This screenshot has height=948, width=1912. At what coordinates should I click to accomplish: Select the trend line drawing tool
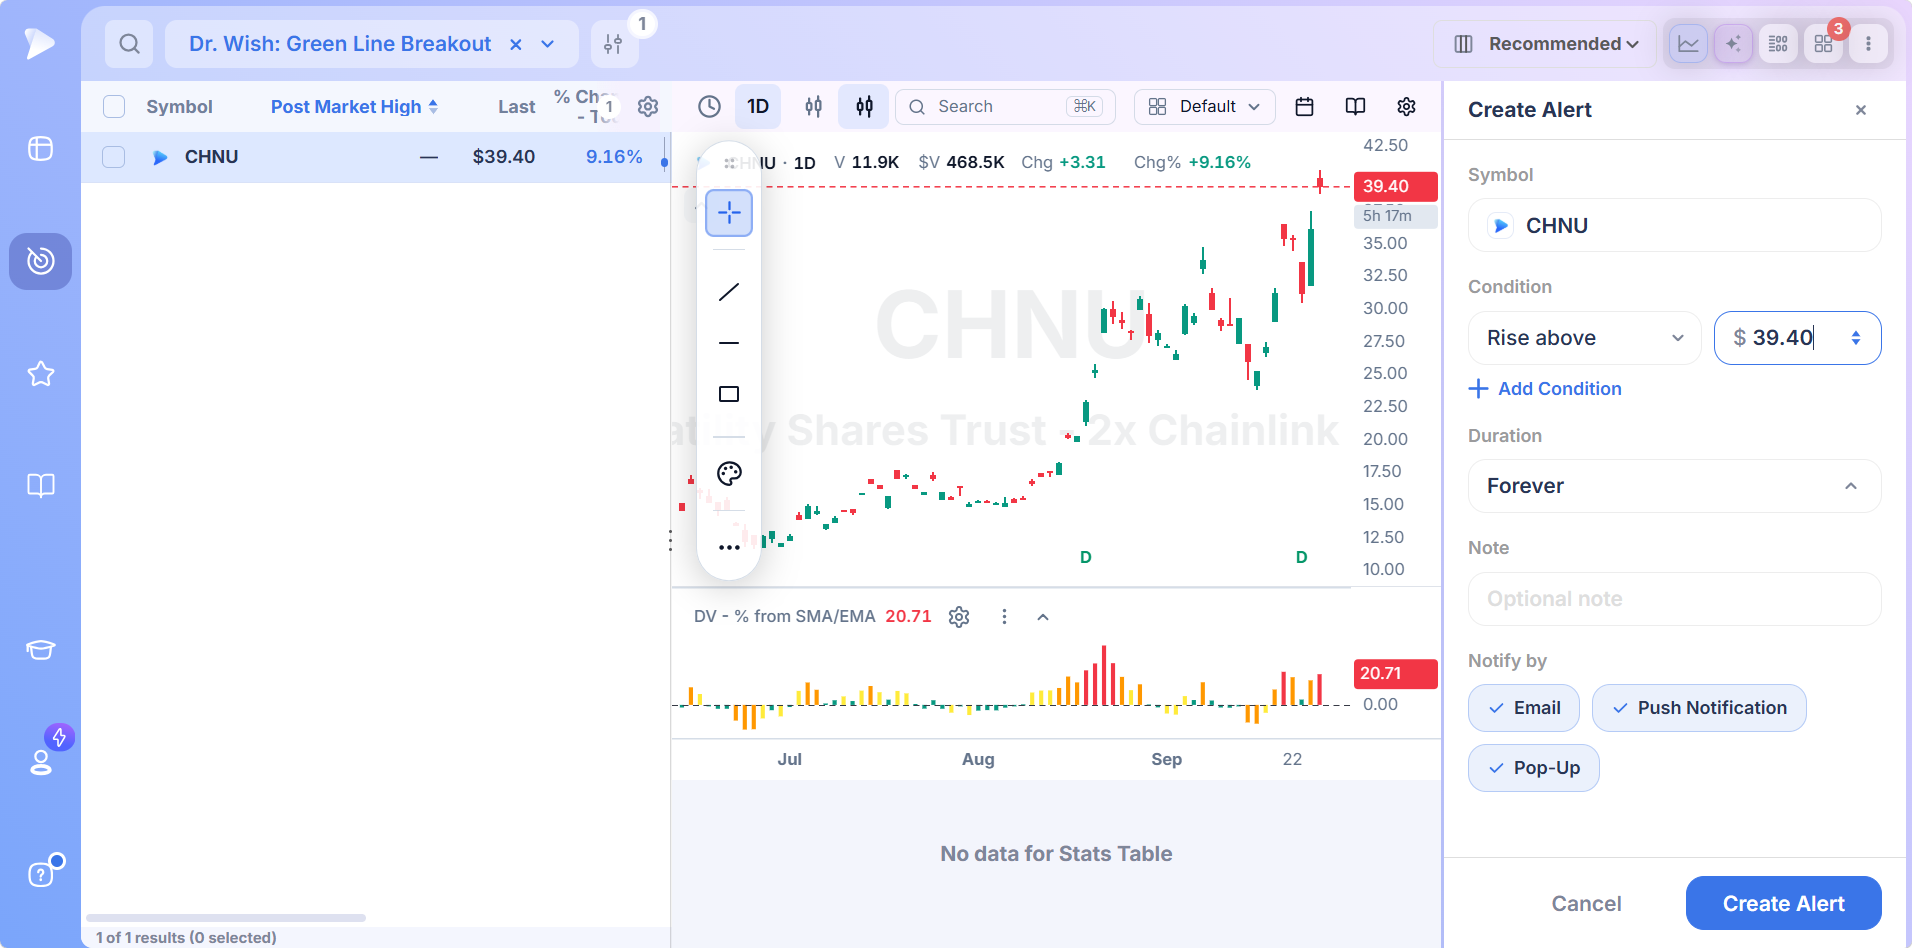pyautogui.click(x=729, y=292)
